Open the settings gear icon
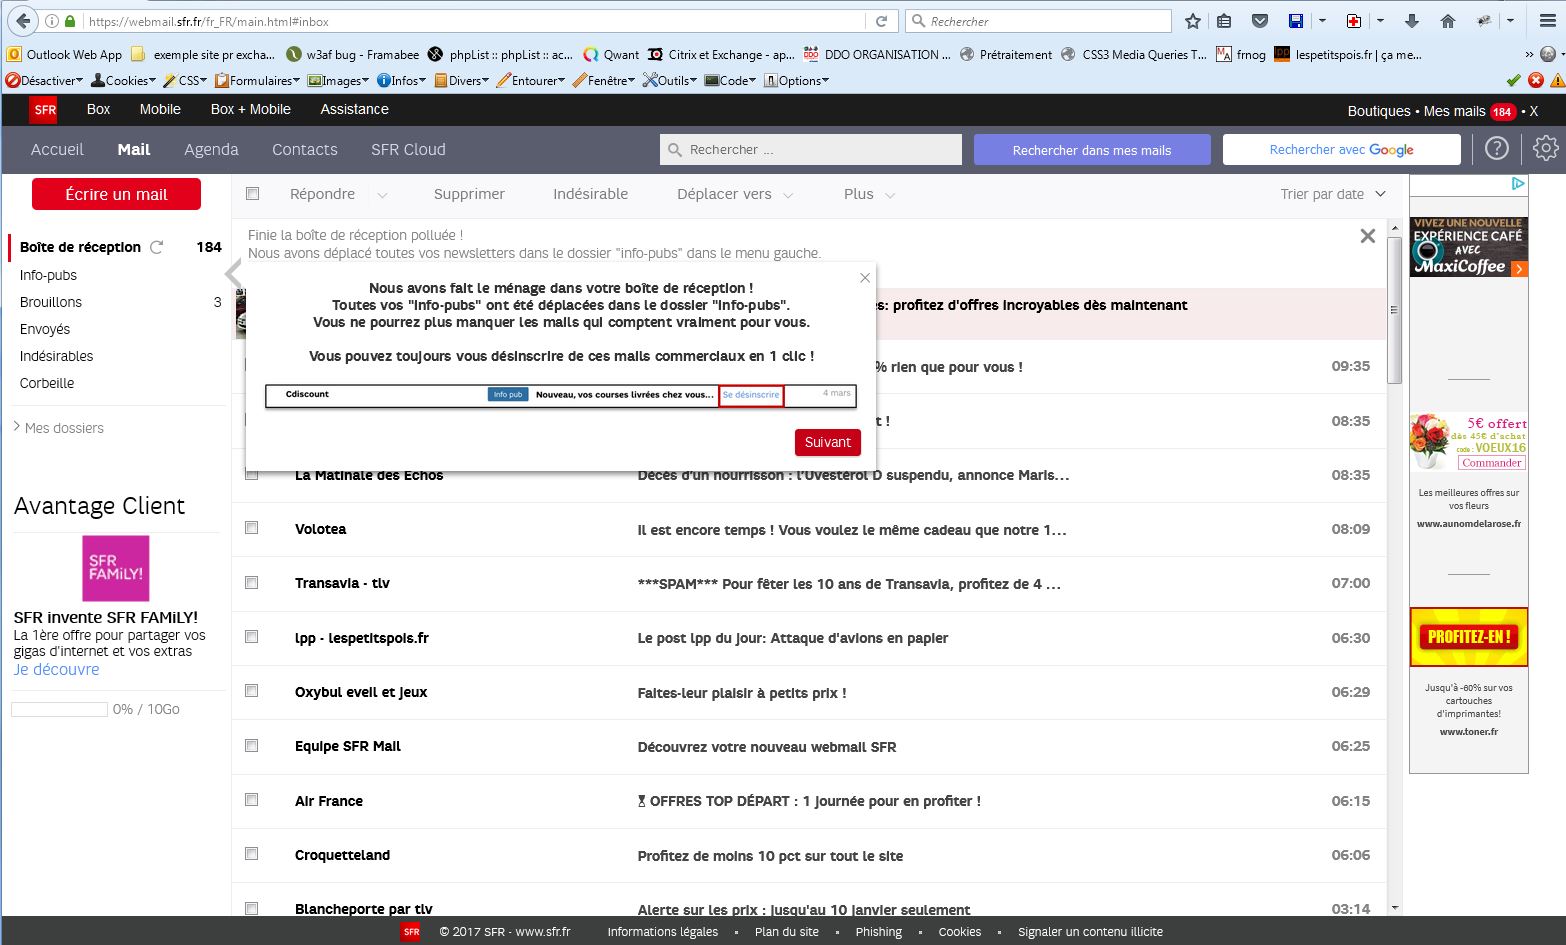 1545,149
